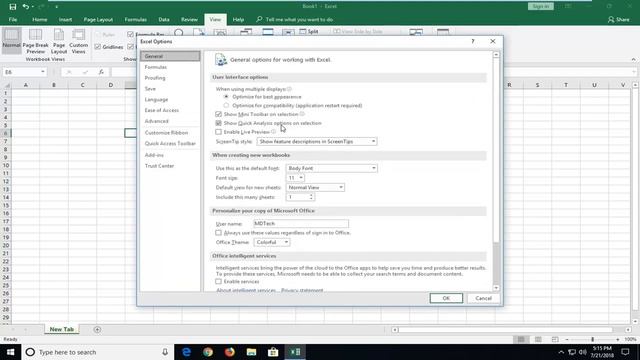Check Enable services checkbox
The width and height of the screenshot is (640, 360).
[x=218, y=282]
